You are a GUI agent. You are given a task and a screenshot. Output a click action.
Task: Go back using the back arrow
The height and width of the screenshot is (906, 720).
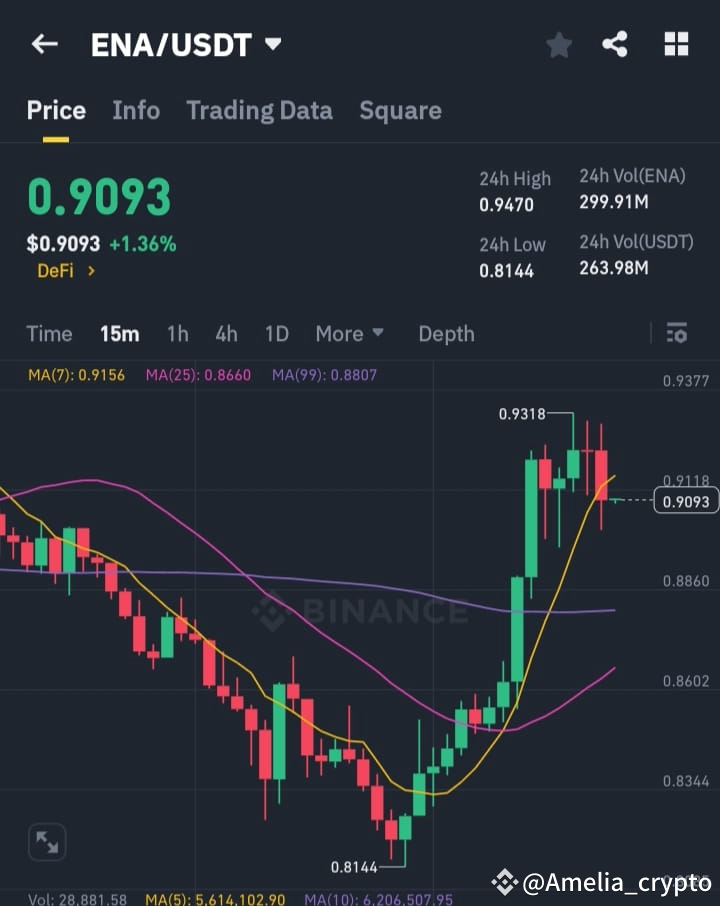[x=44, y=44]
